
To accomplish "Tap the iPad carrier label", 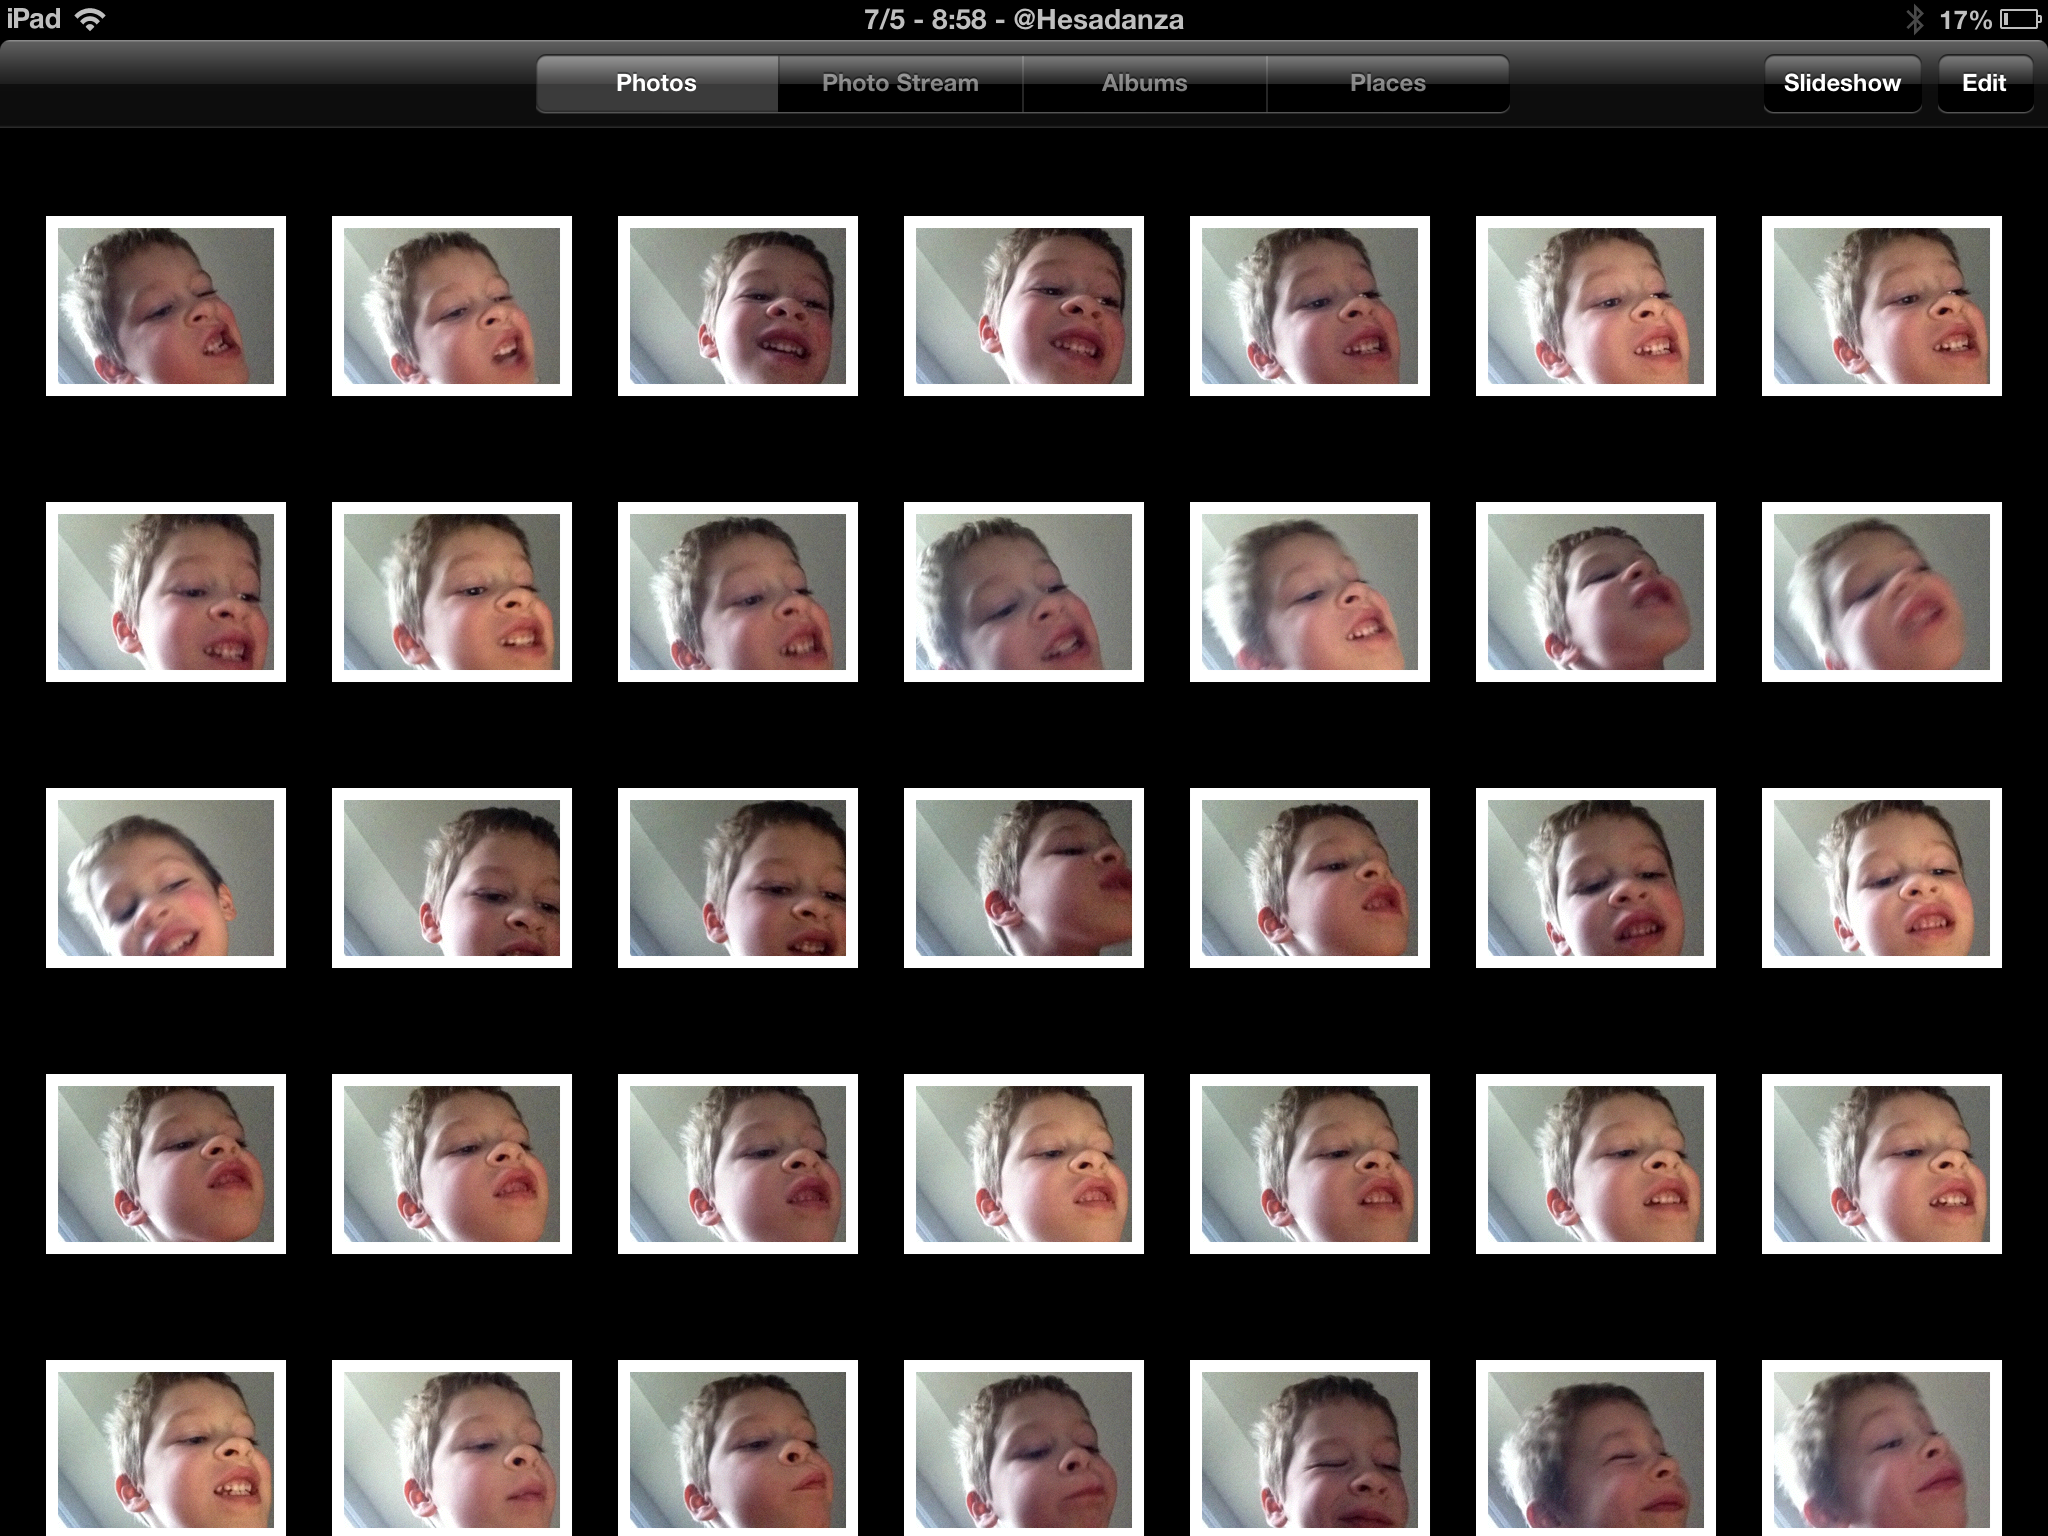I will point(34,19).
